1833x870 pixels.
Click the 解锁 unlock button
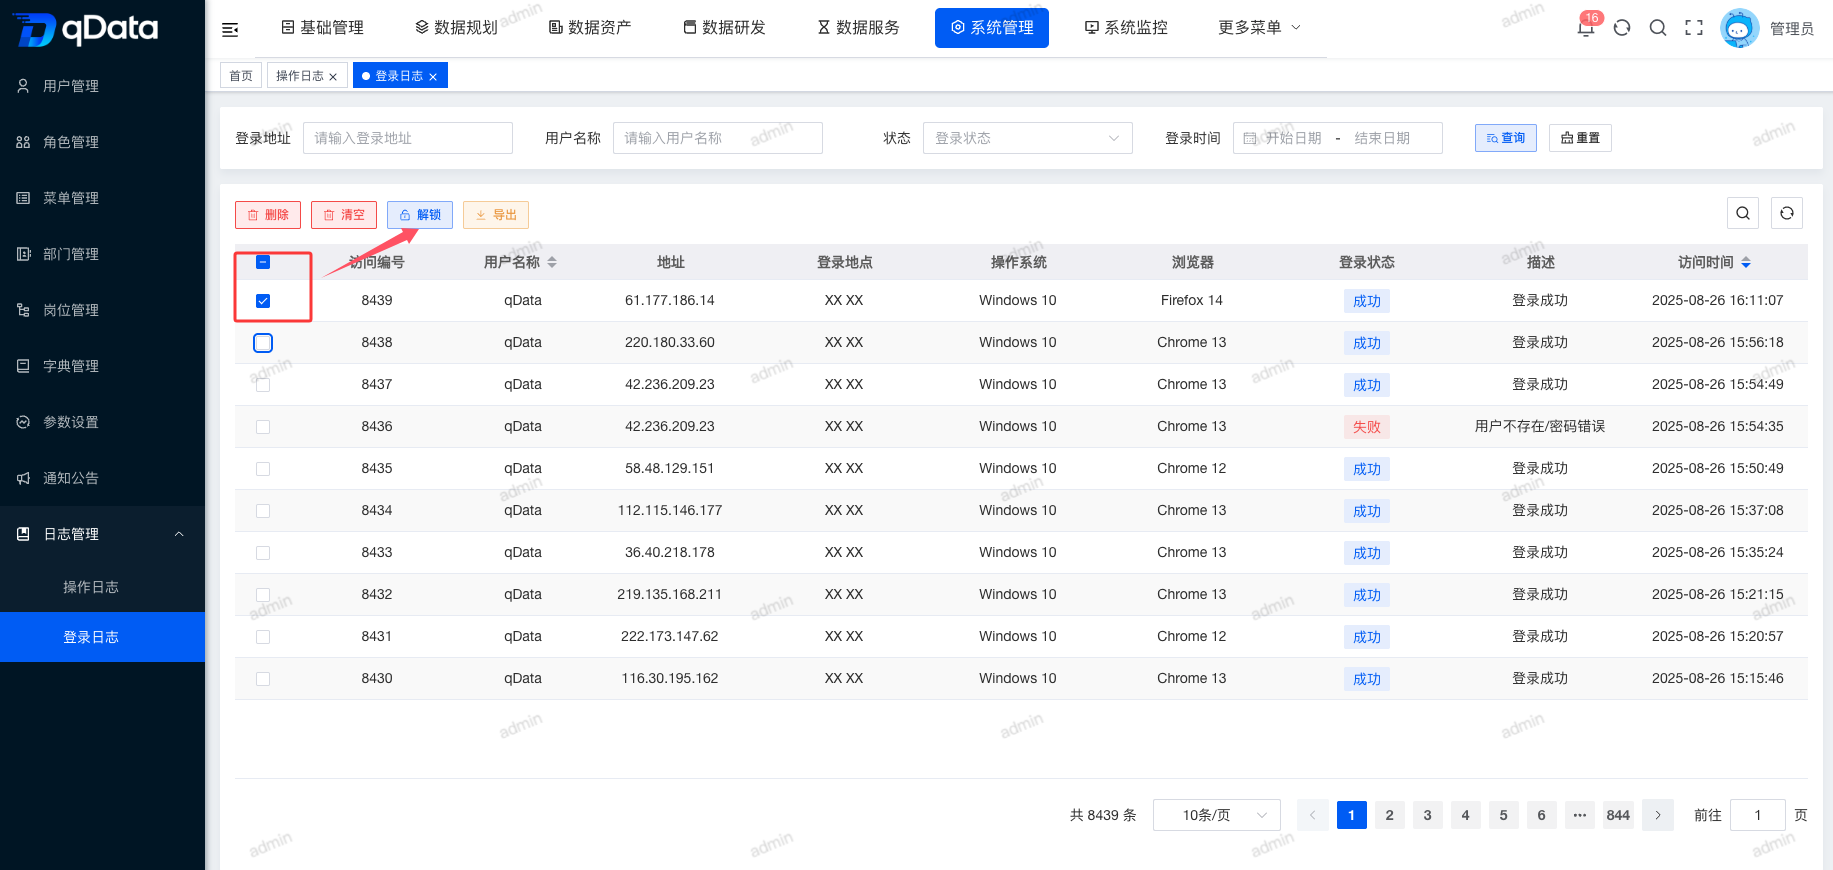tap(420, 215)
